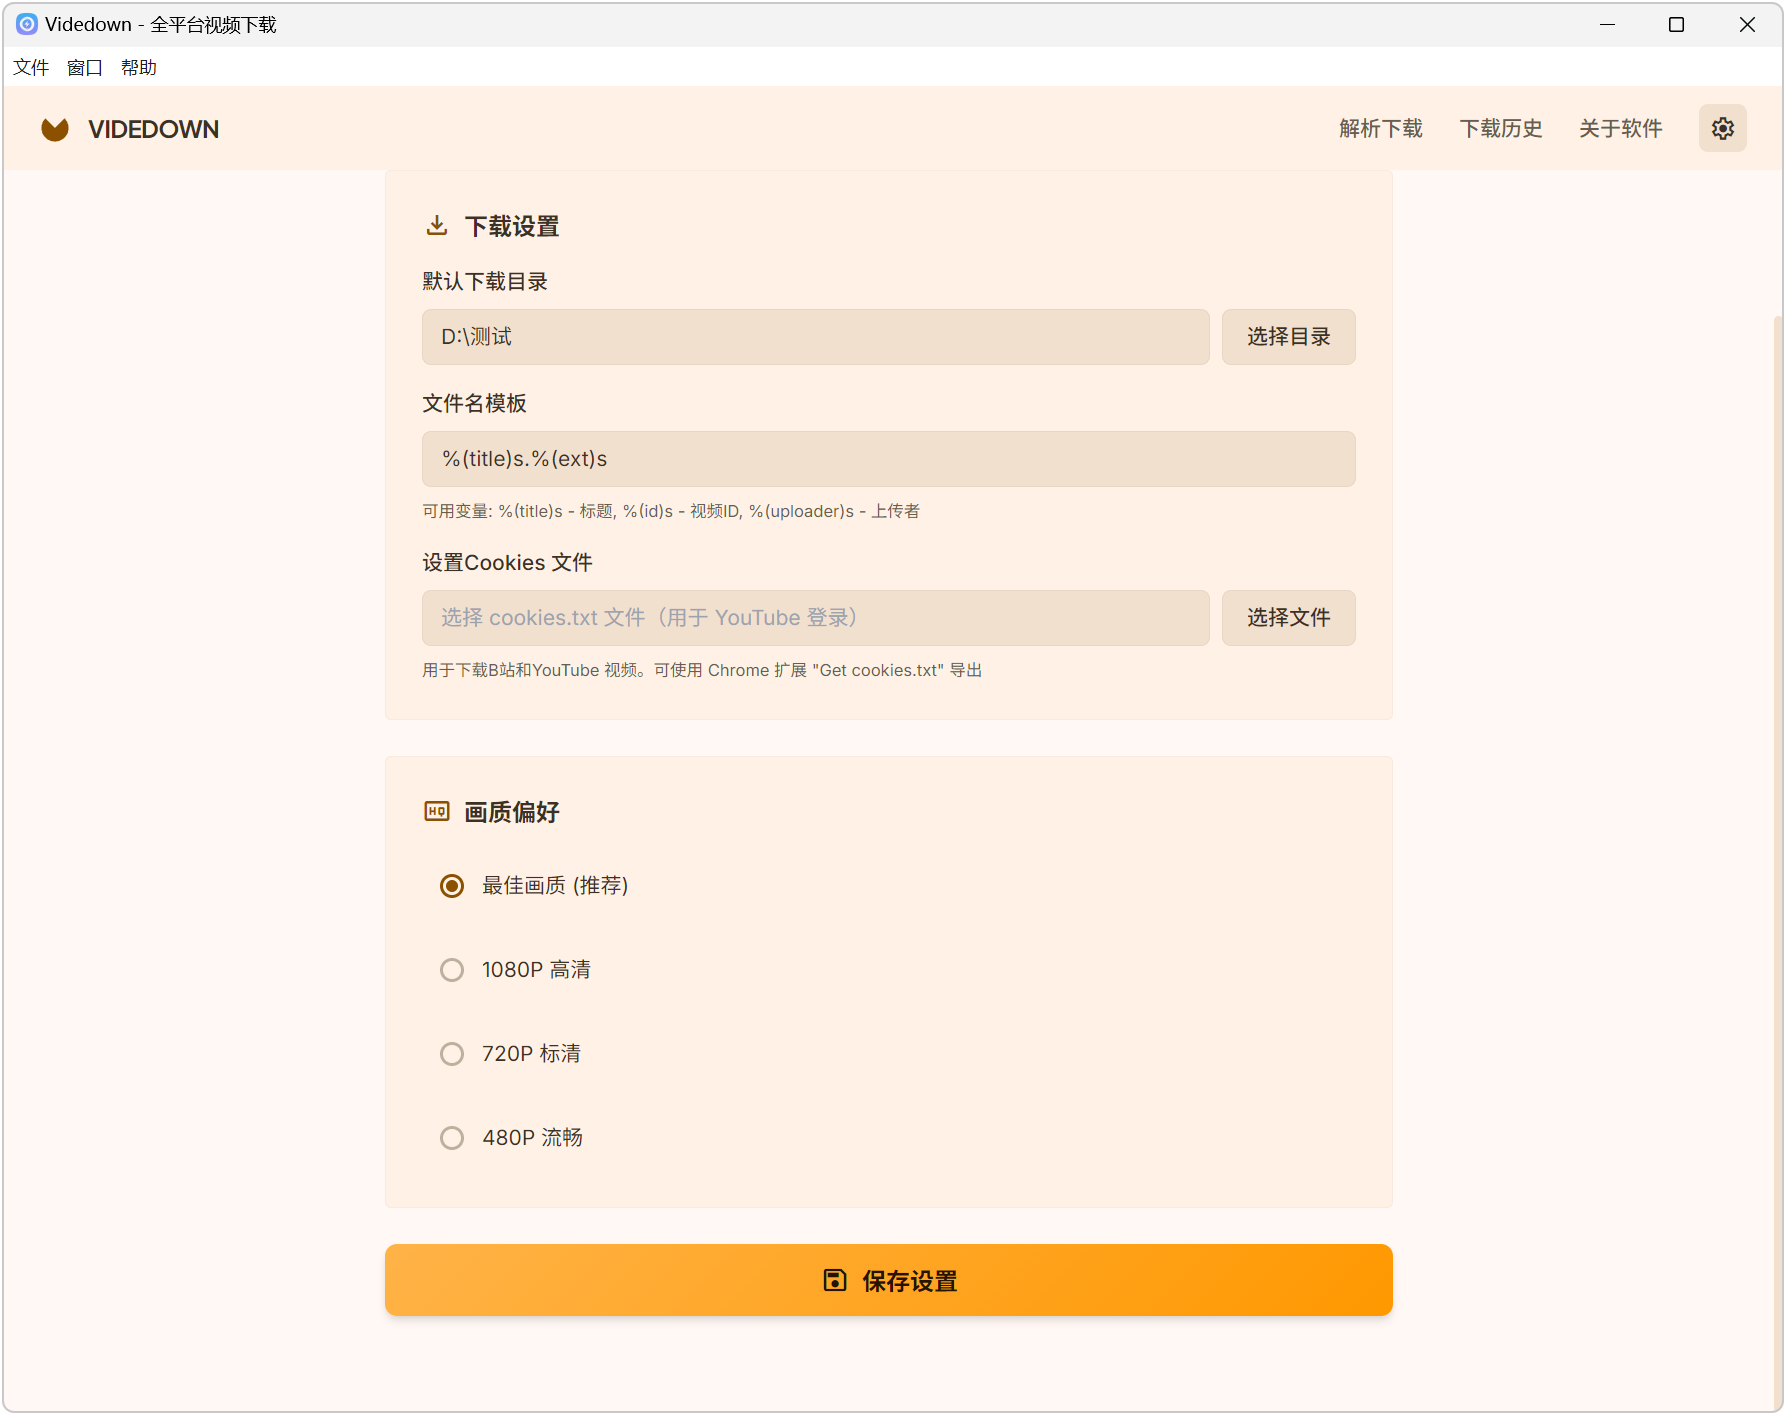Click the 画质偏好 section heading
This screenshot has width=1785, height=1415.
coord(512,812)
